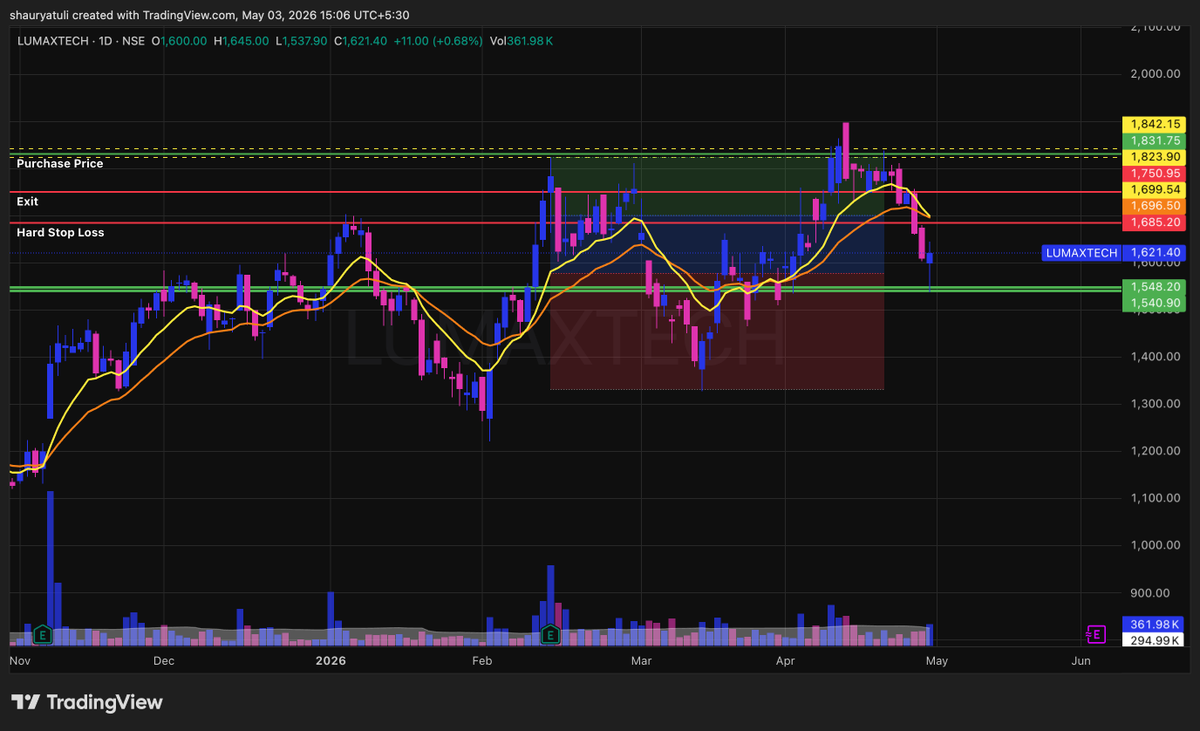
Task: Open the purple upcoming earnings E marker
Action: point(1095,634)
